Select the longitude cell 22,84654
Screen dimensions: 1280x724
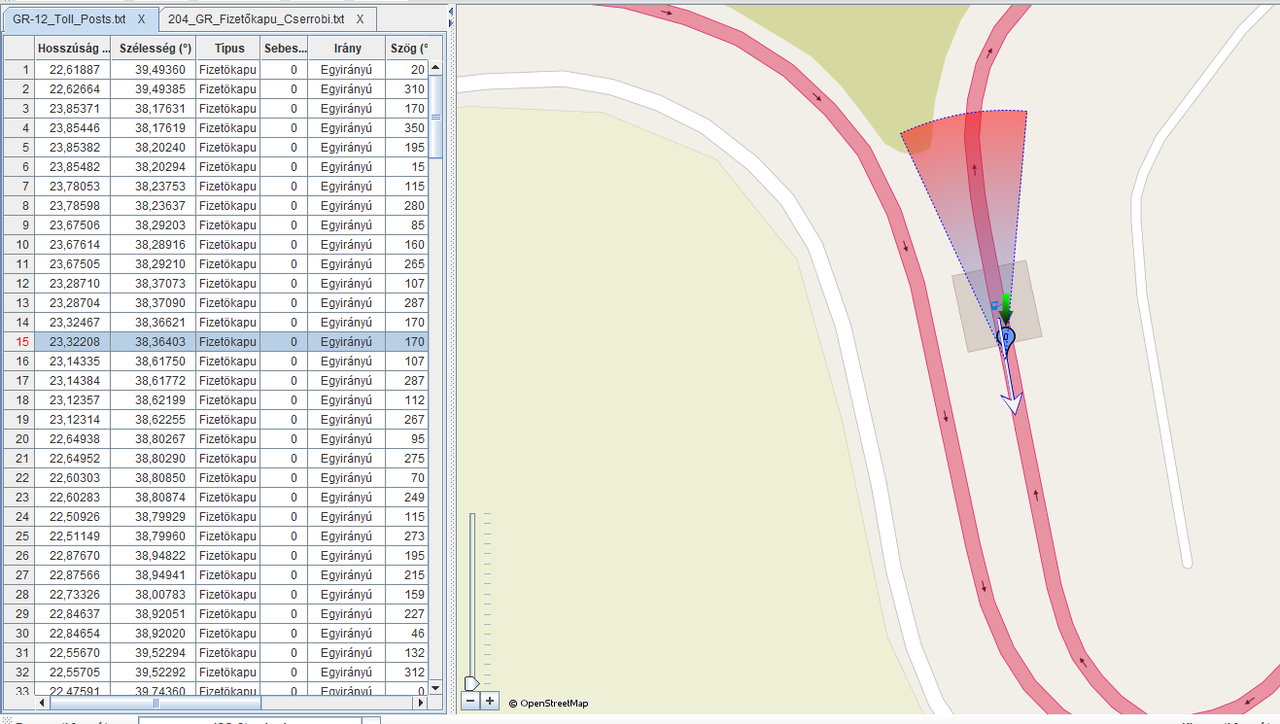coord(72,634)
